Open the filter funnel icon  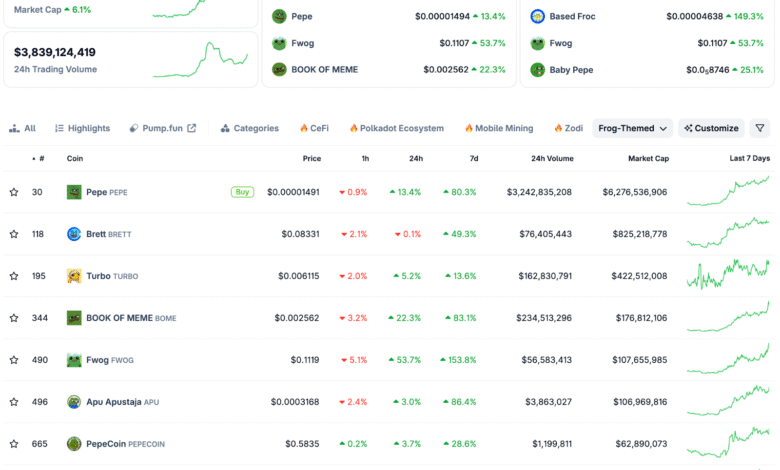click(760, 128)
